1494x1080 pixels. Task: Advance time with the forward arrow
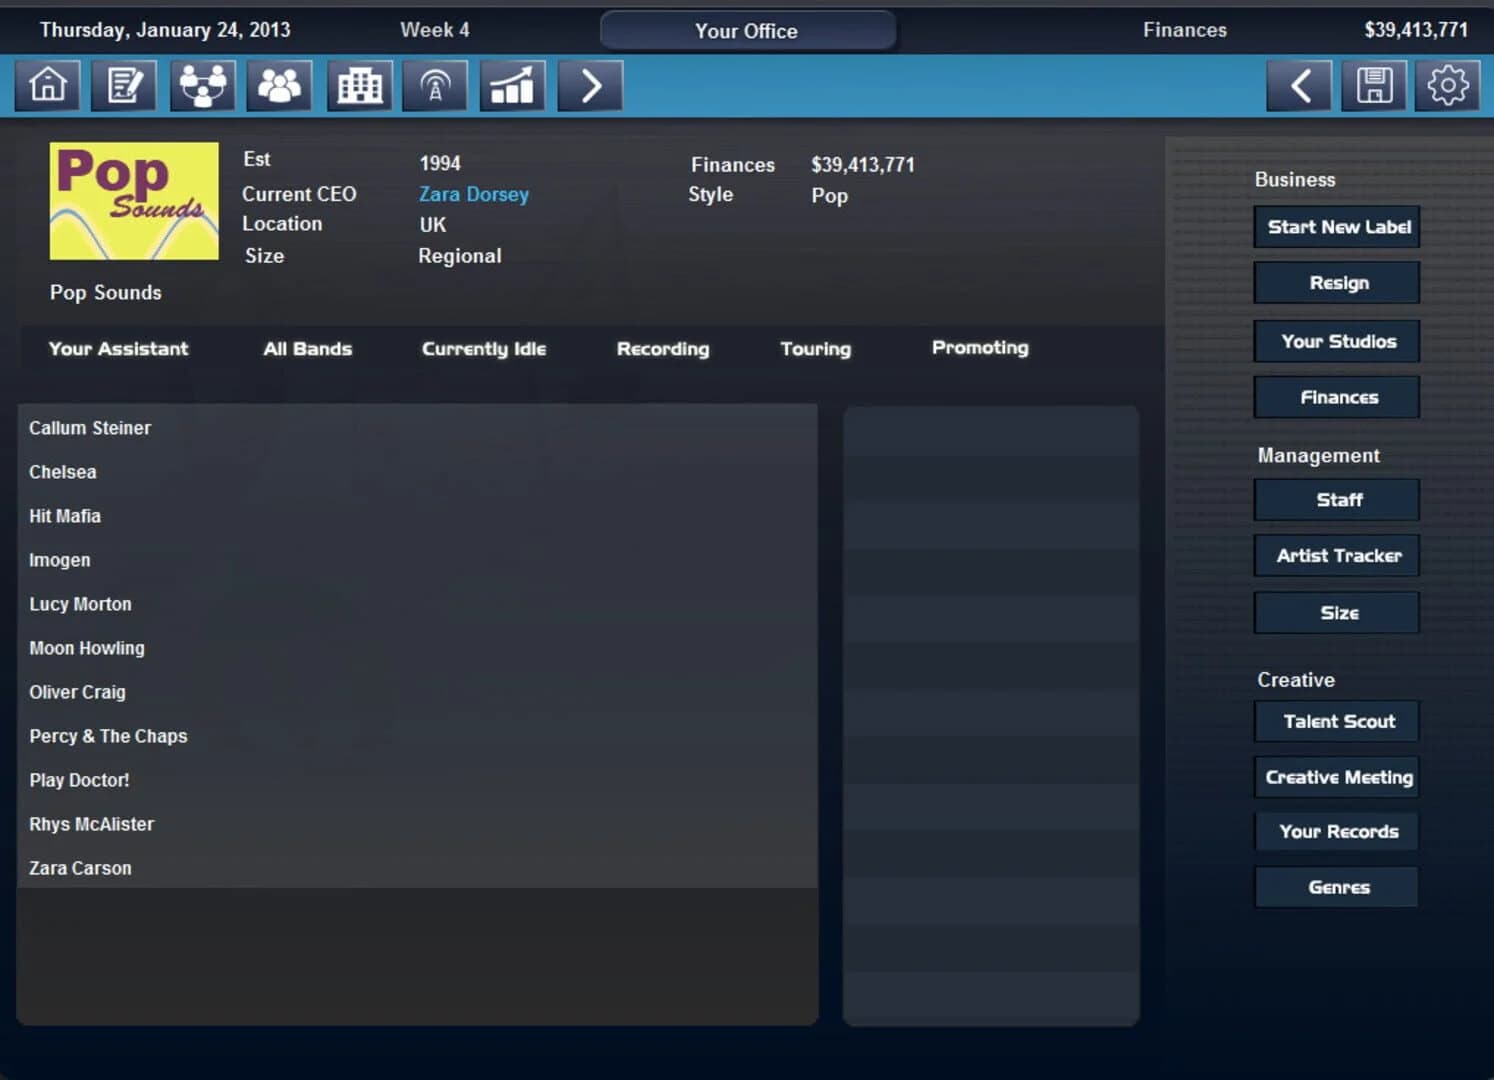click(590, 86)
